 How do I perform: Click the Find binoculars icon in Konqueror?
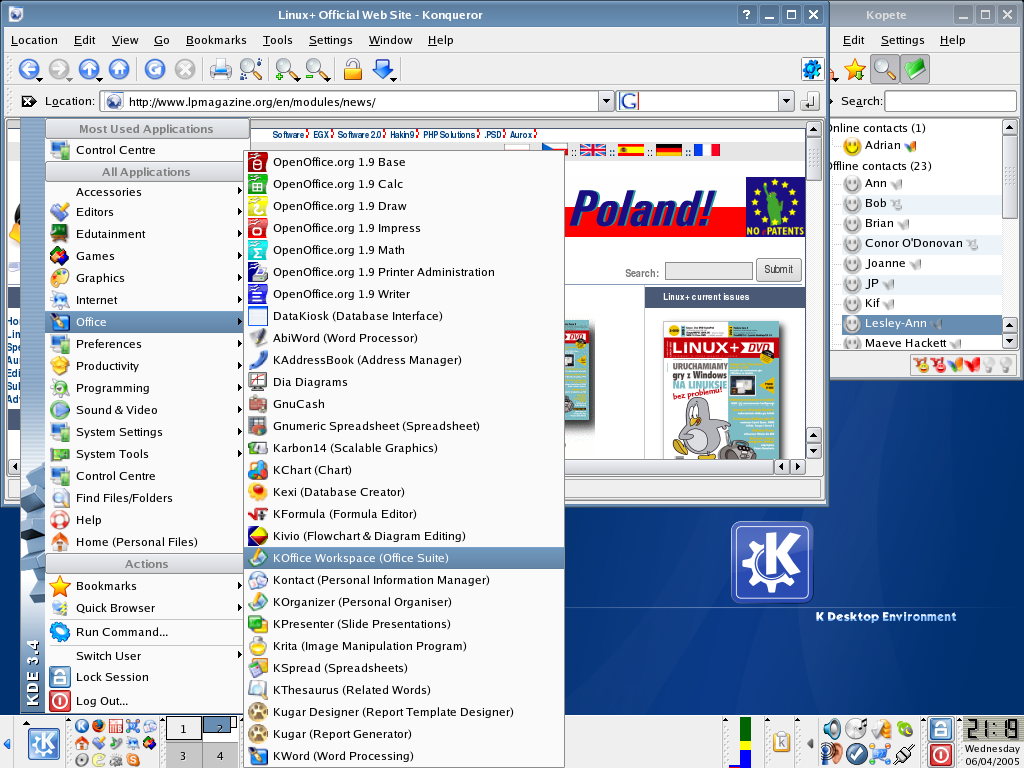coord(251,69)
